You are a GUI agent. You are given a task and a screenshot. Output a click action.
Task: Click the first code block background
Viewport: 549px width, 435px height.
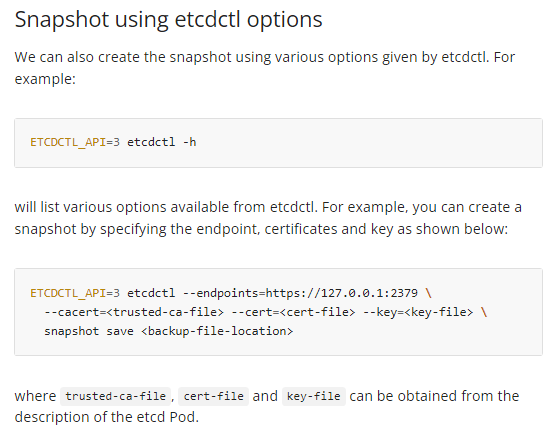tap(278, 143)
